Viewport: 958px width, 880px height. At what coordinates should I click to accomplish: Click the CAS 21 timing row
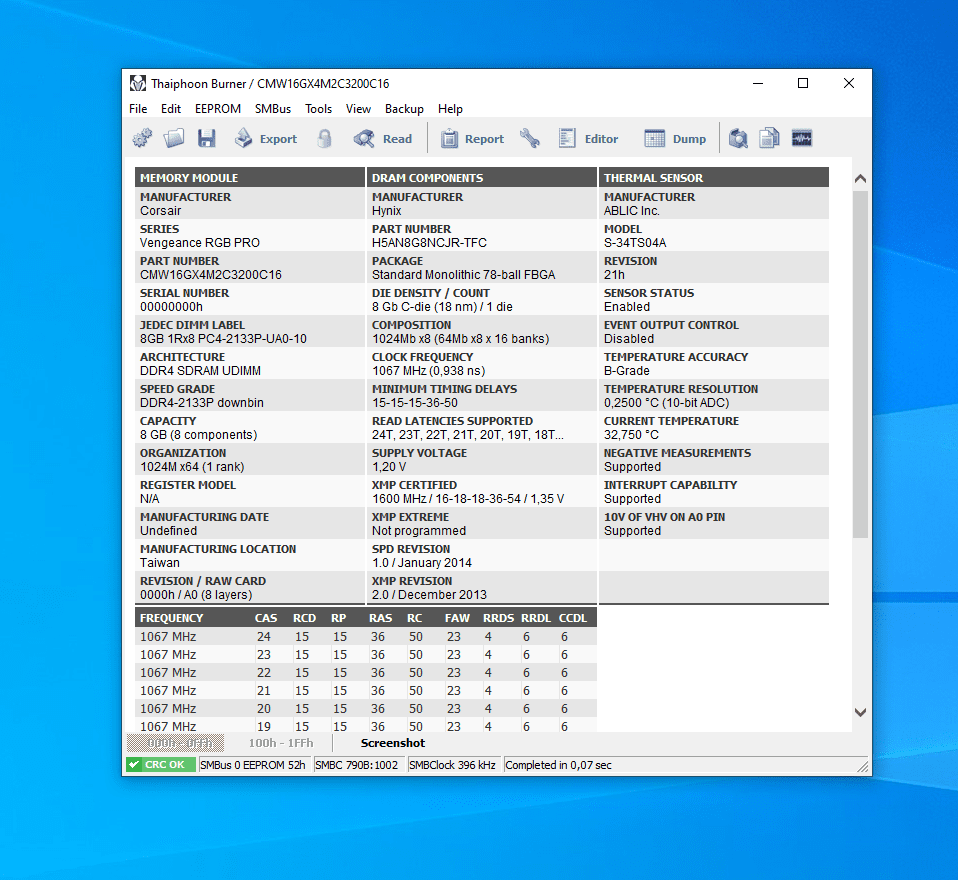[366, 691]
